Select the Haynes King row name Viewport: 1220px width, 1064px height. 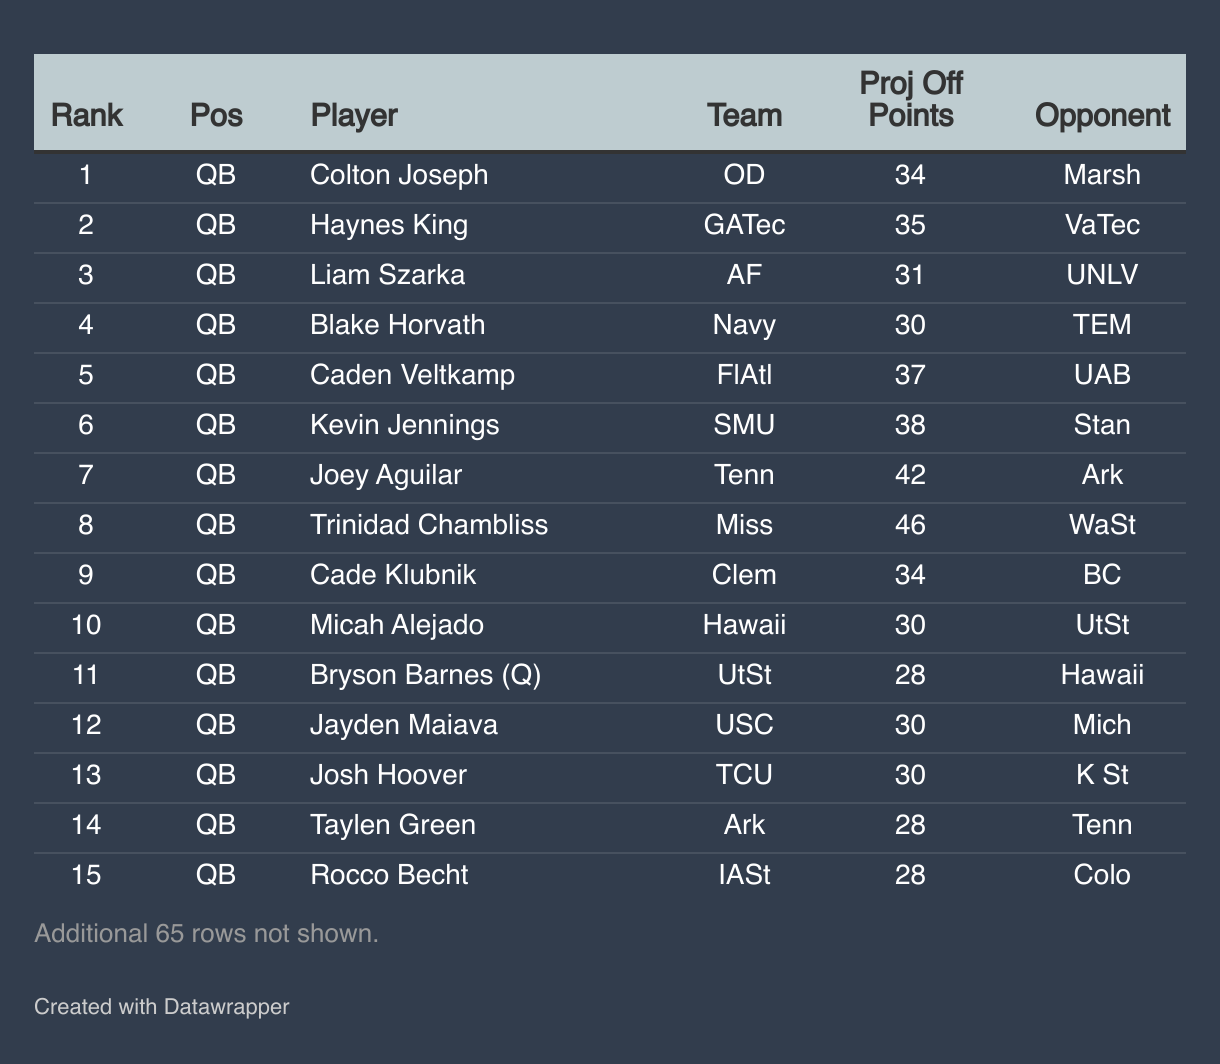point(389,225)
